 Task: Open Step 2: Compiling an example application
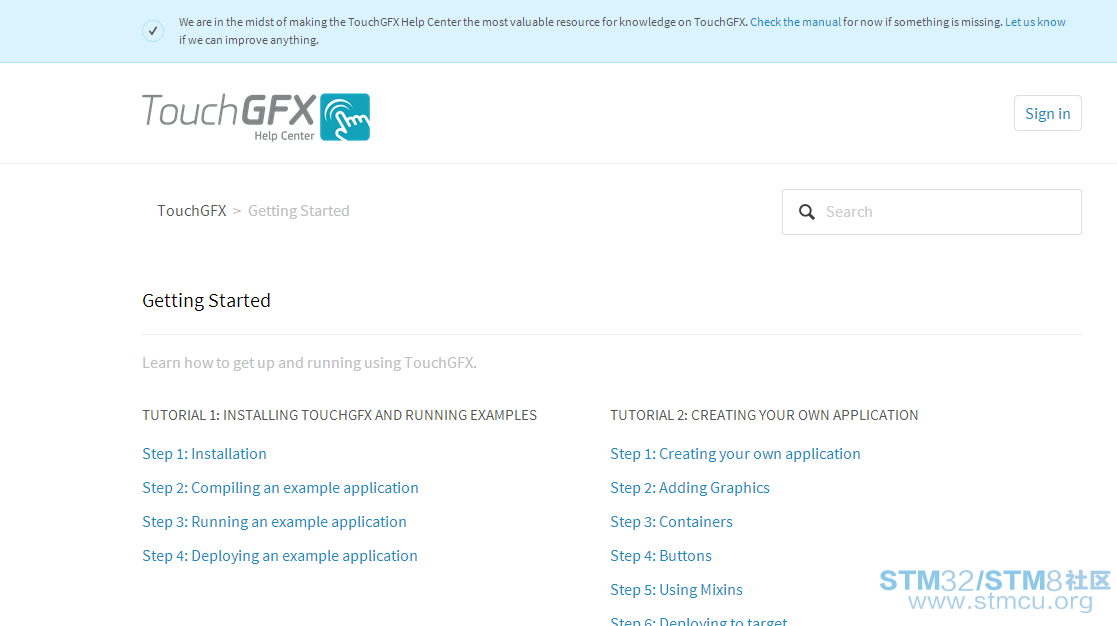coord(280,488)
